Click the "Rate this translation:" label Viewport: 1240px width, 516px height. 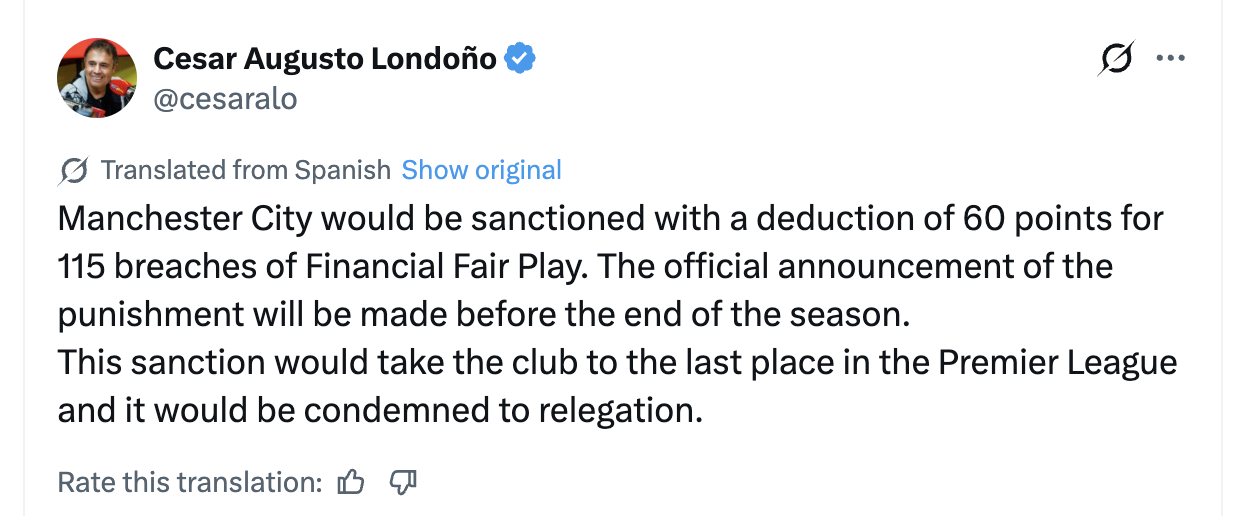[190, 483]
